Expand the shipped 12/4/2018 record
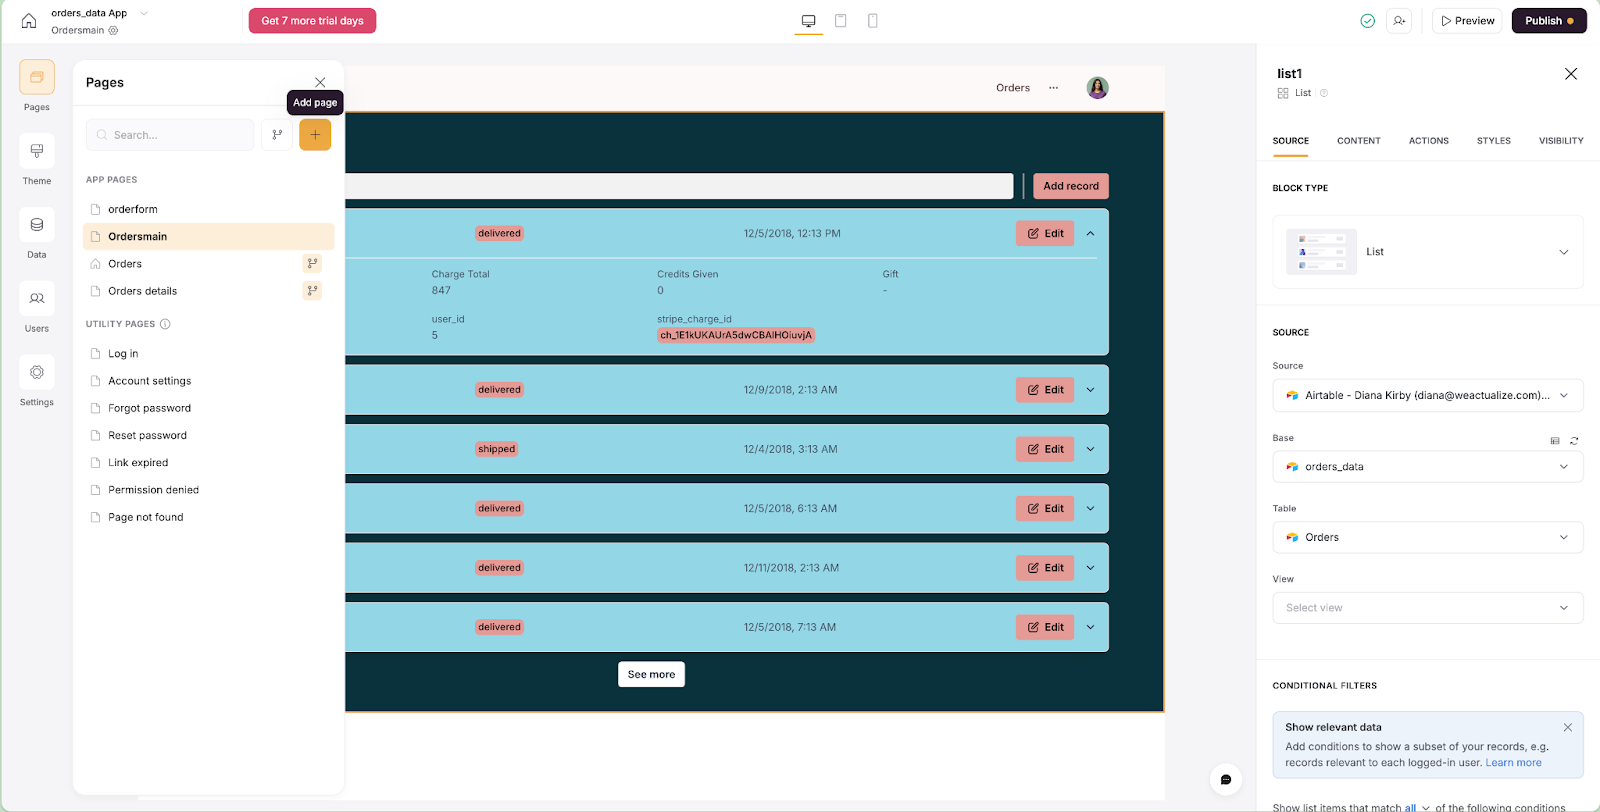 (x=1091, y=449)
